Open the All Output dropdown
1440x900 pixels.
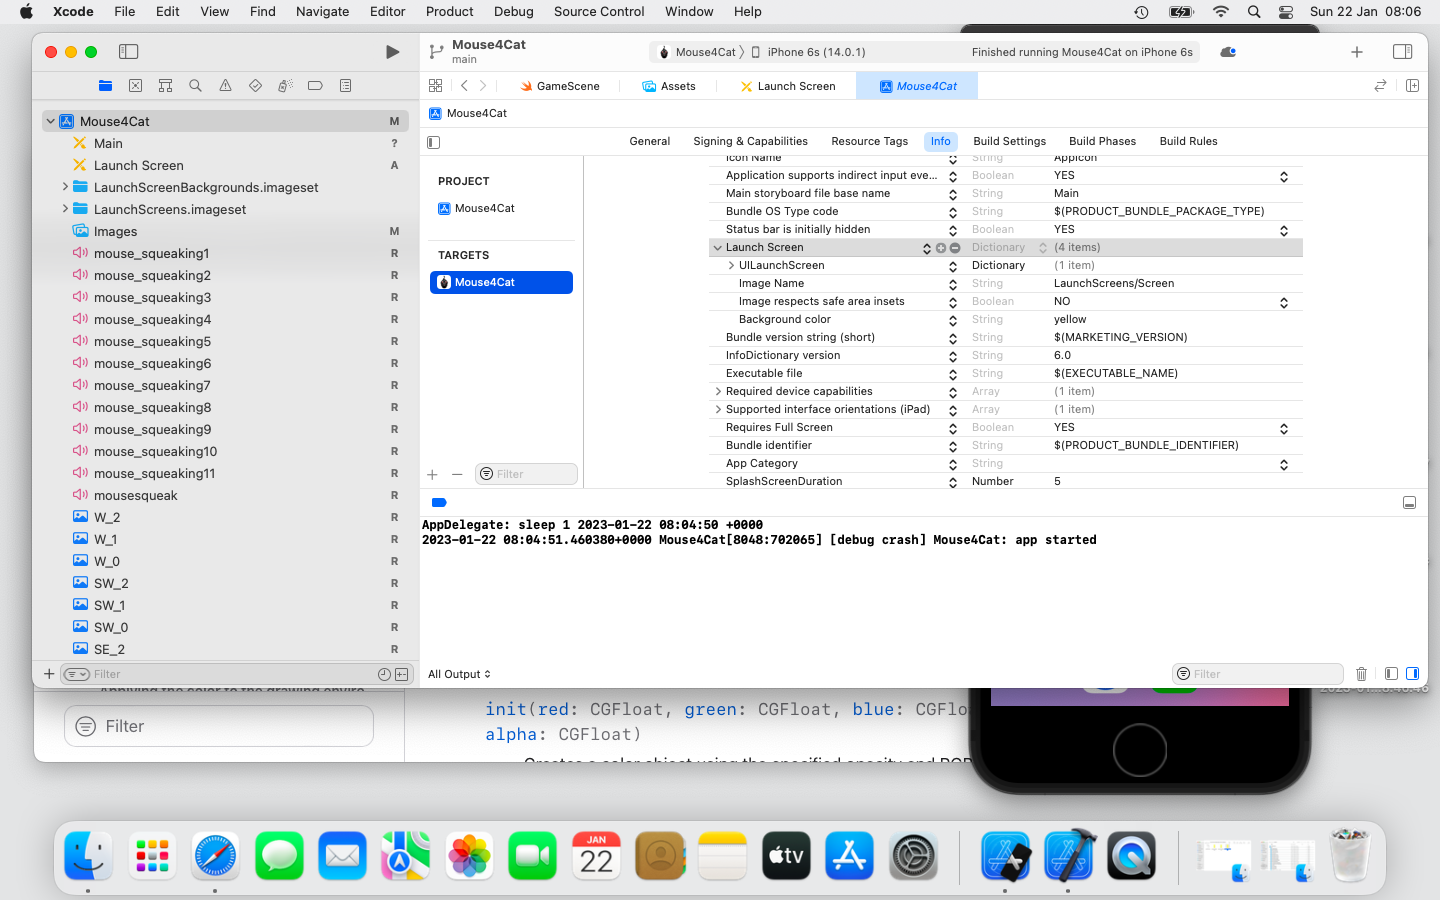pyautogui.click(x=459, y=674)
